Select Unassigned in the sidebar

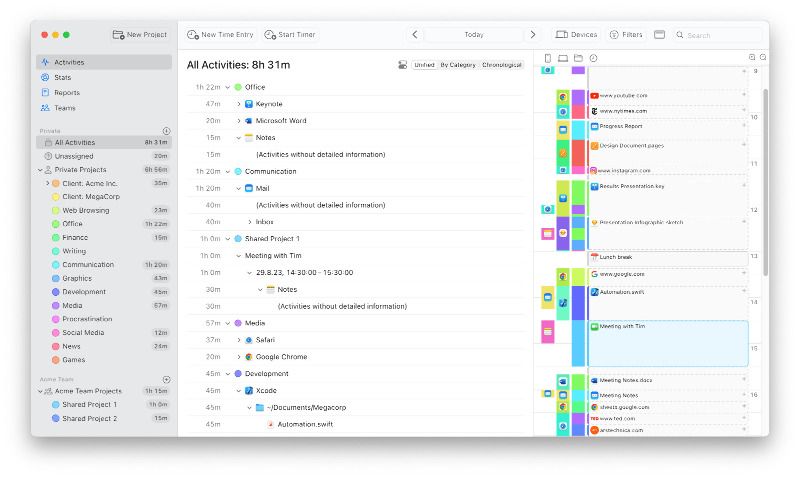pyautogui.click(x=75, y=156)
